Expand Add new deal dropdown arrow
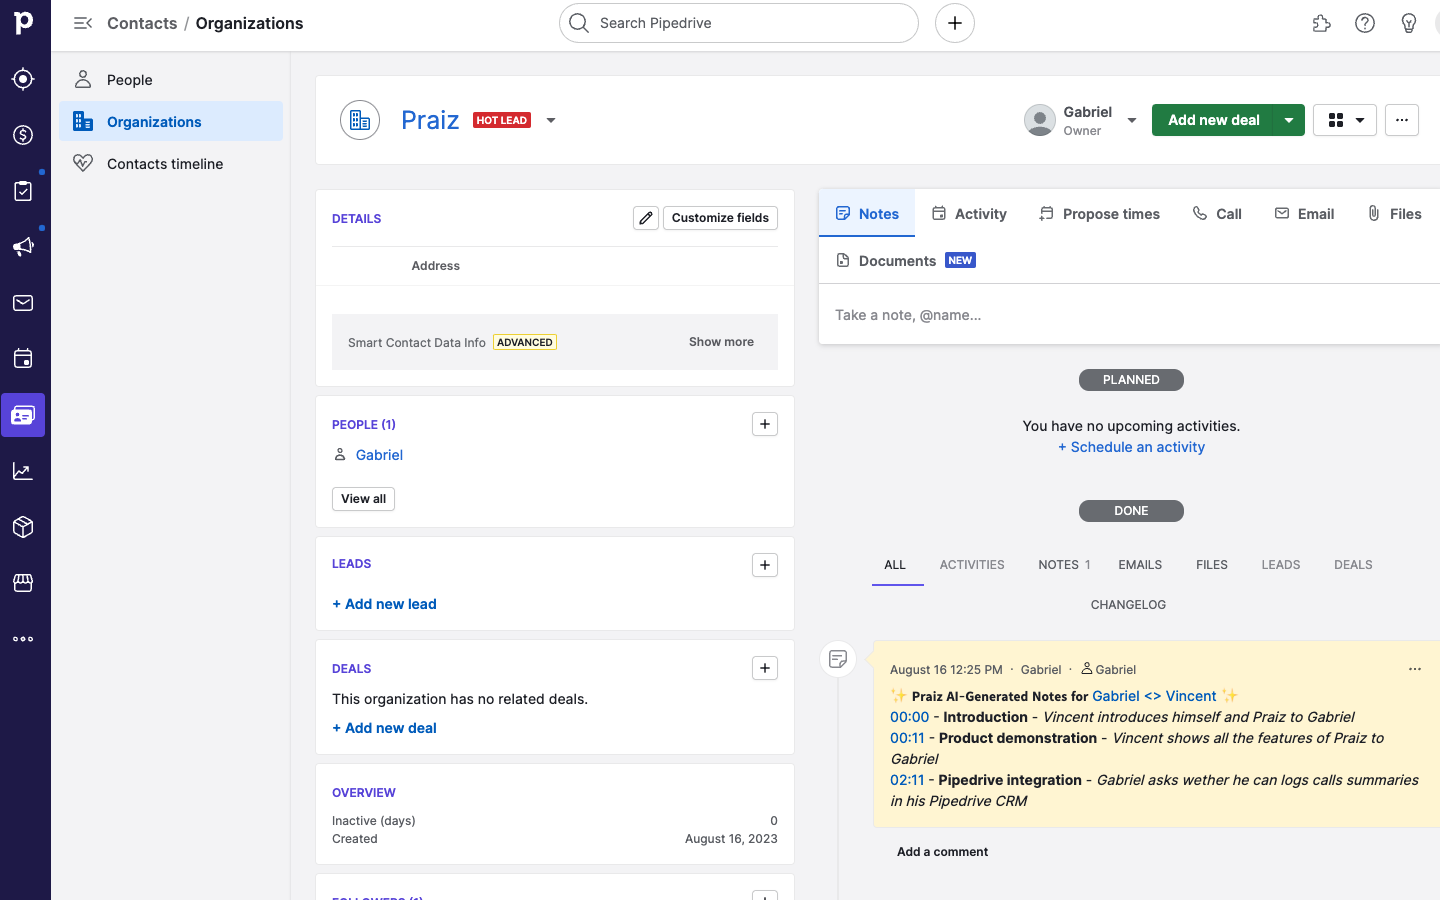Viewport: 1440px width, 900px height. pos(1289,120)
